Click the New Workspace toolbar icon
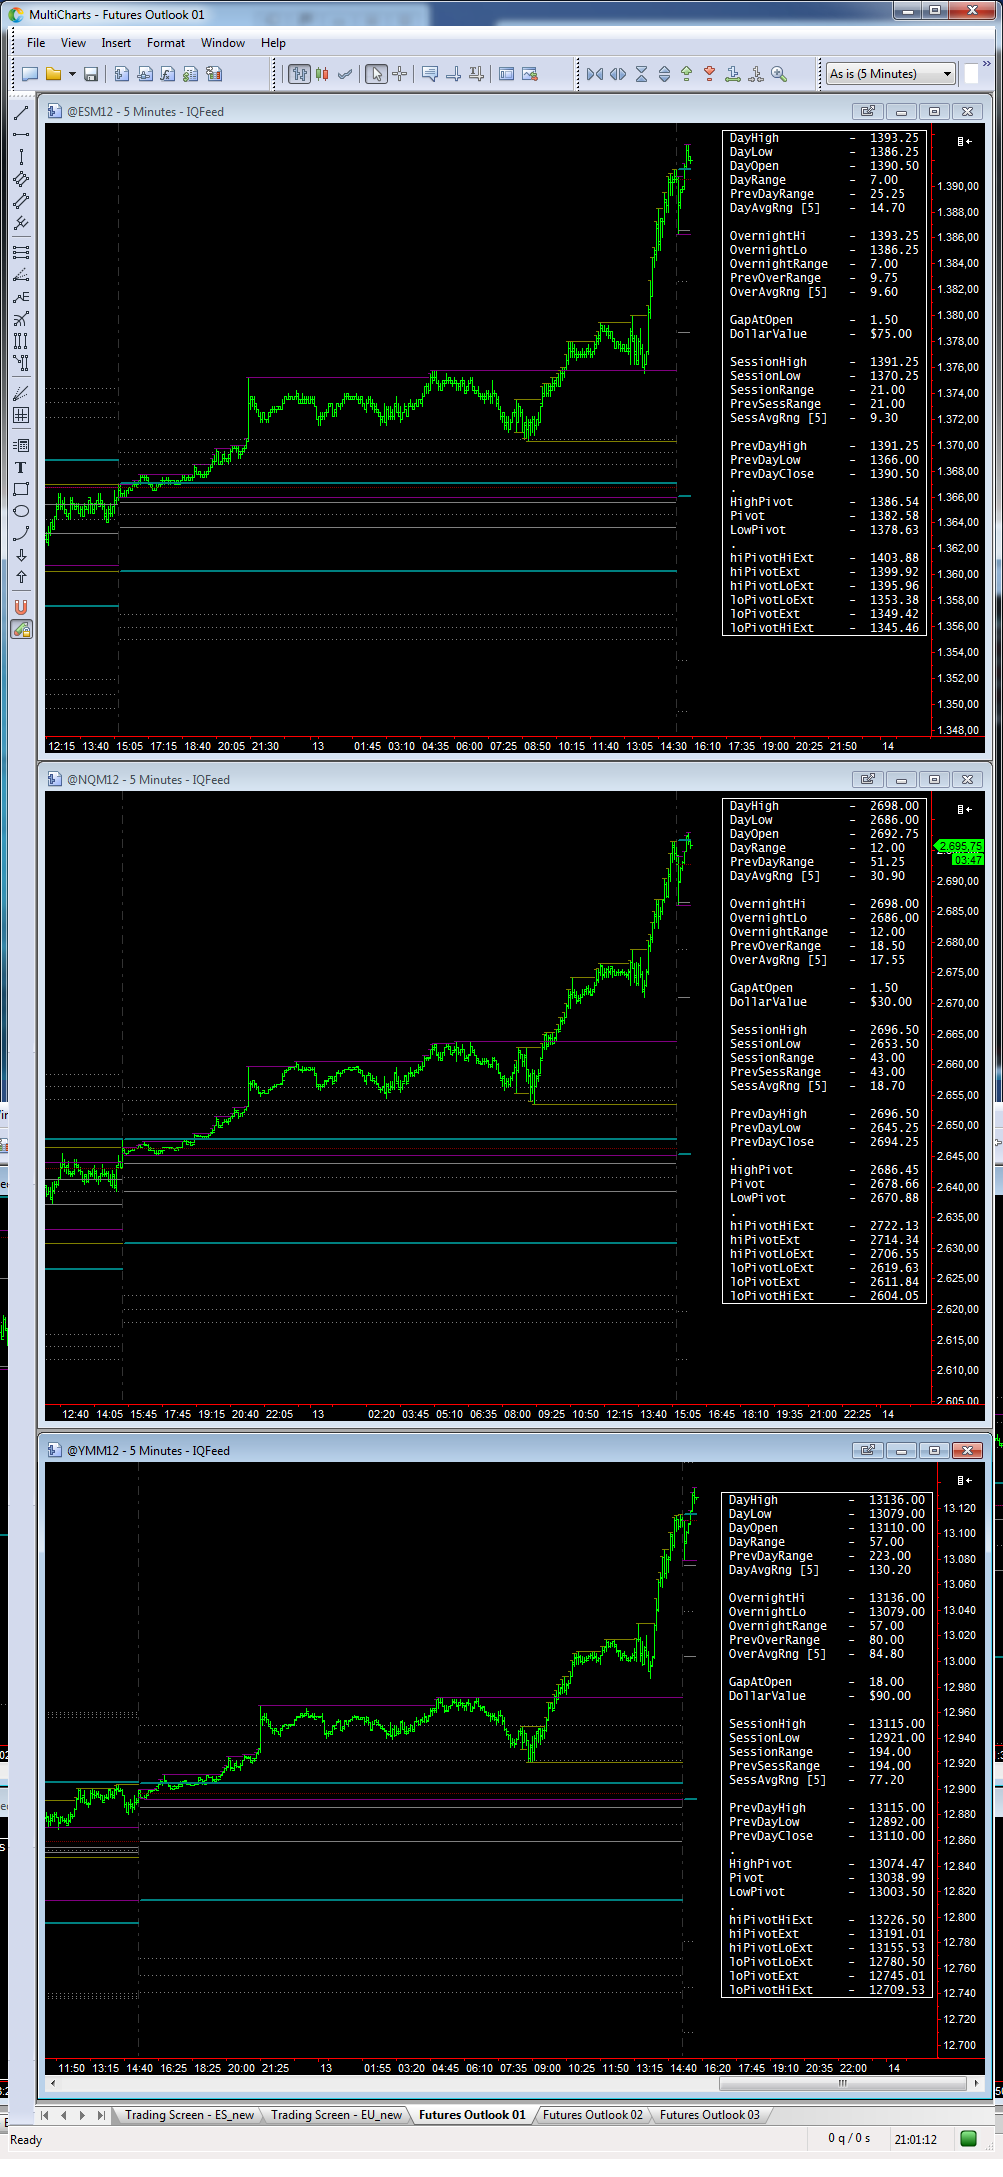The height and width of the screenshot is (2177, 1003). 30,74
